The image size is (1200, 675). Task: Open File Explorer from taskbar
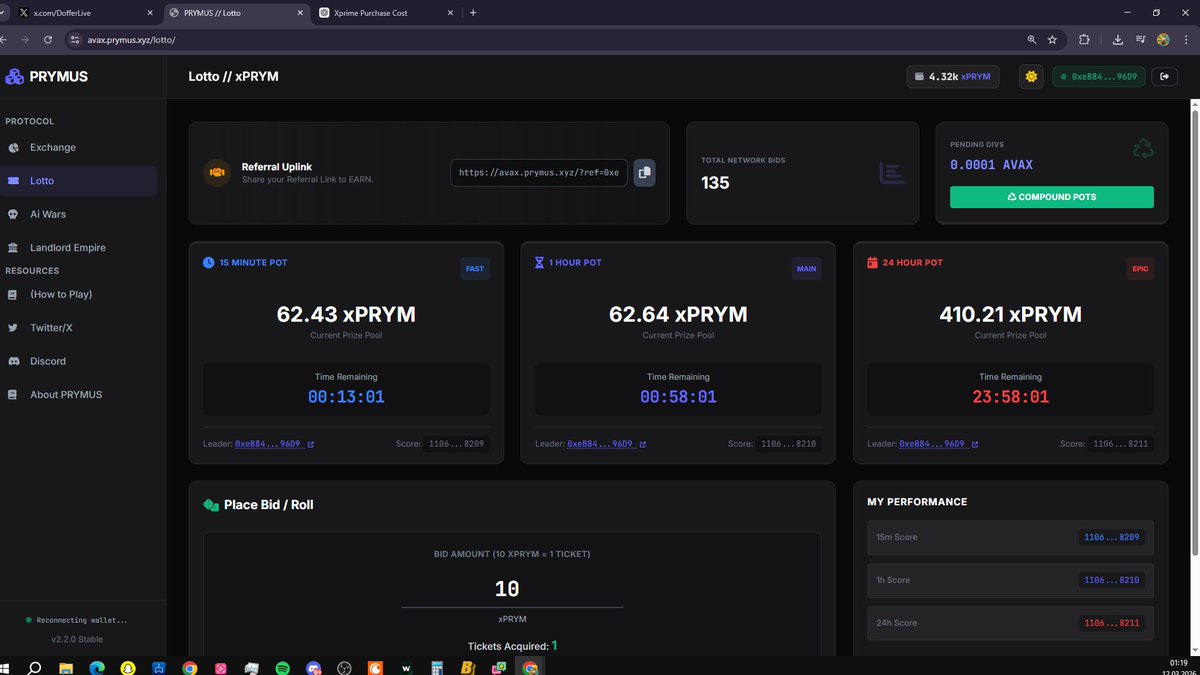[x=66, y=667]
